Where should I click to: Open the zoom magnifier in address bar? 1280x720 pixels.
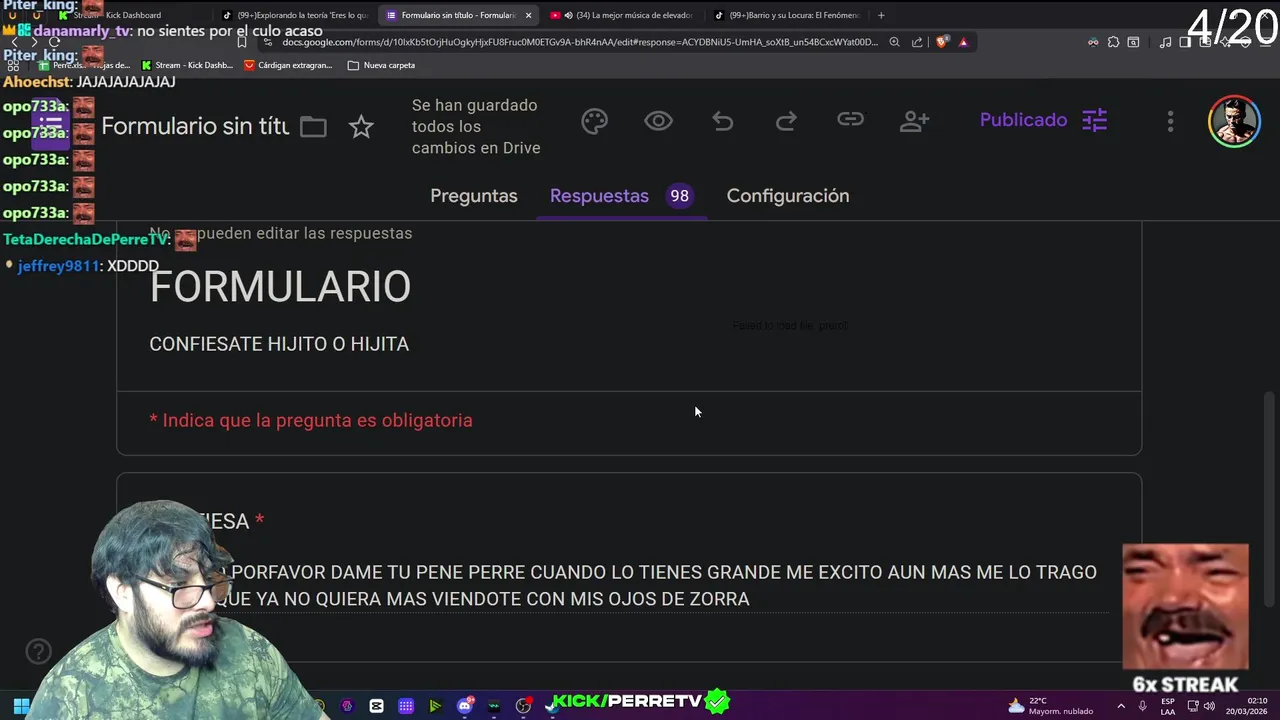[894, 42]
